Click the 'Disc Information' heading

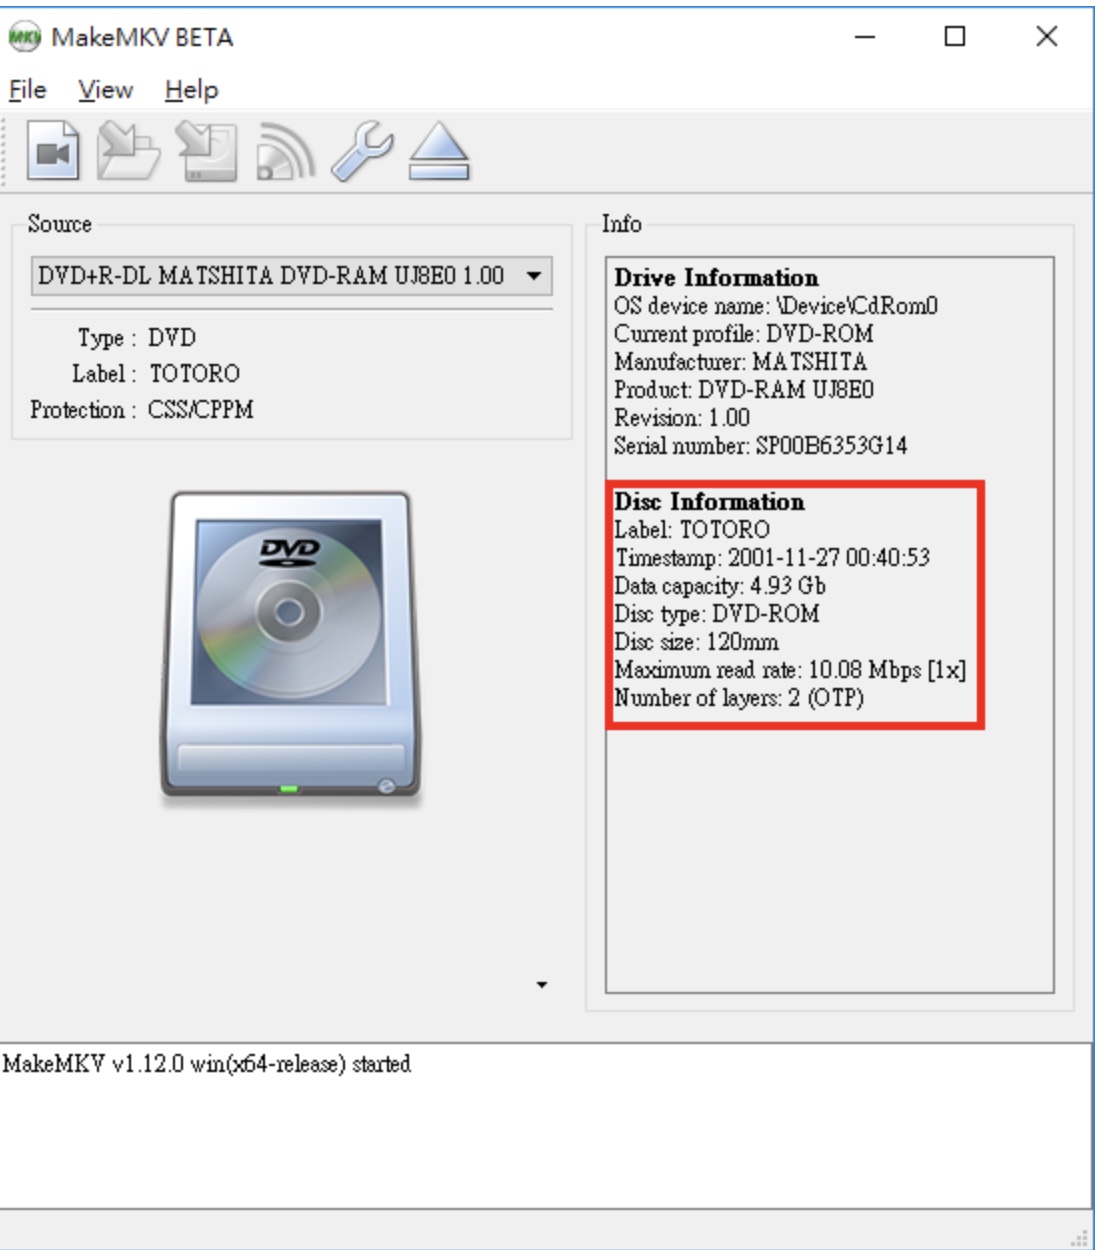[x=709, y=502]
